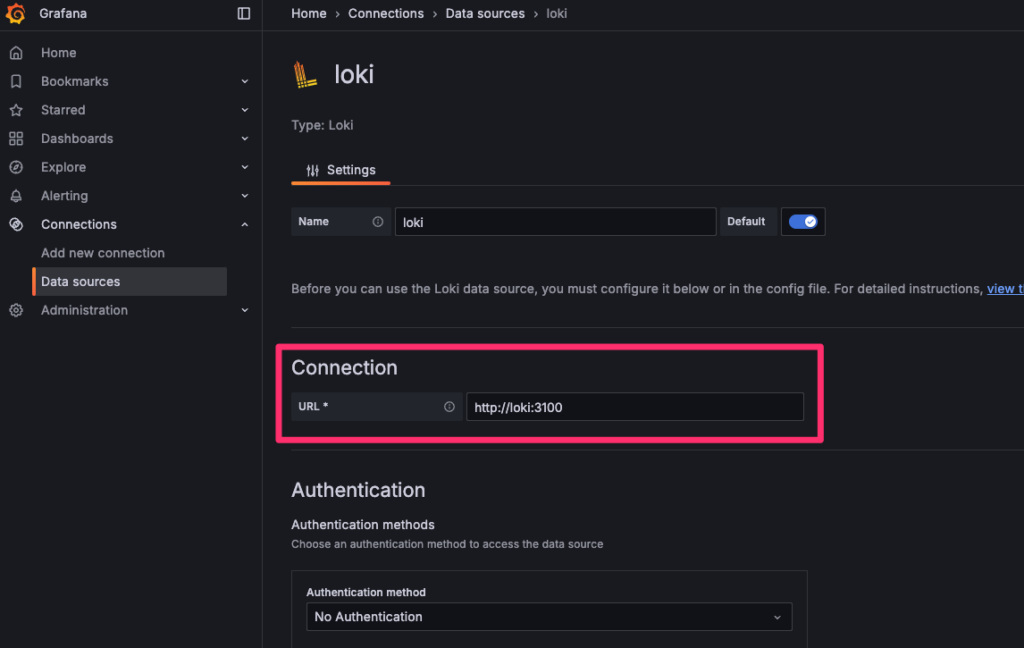The width and height of the screenshot is (1024, 648).
Task: Expand the Explore section chevron
Action: (245, 167)
